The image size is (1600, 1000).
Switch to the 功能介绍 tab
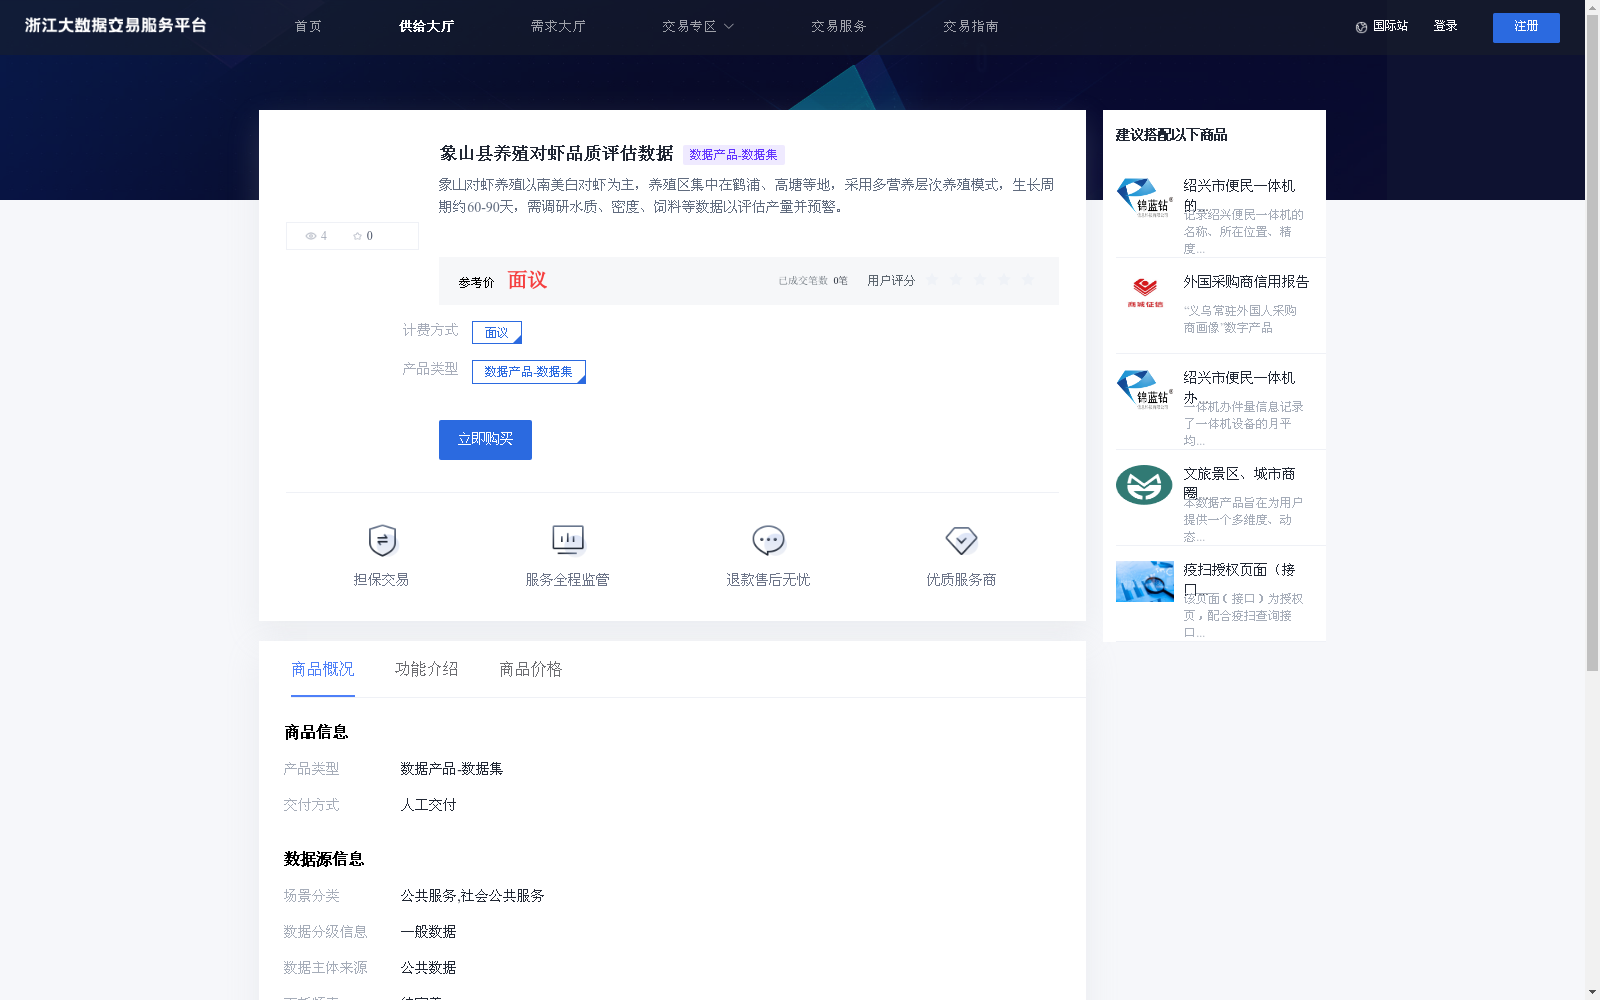pos(427,669)
